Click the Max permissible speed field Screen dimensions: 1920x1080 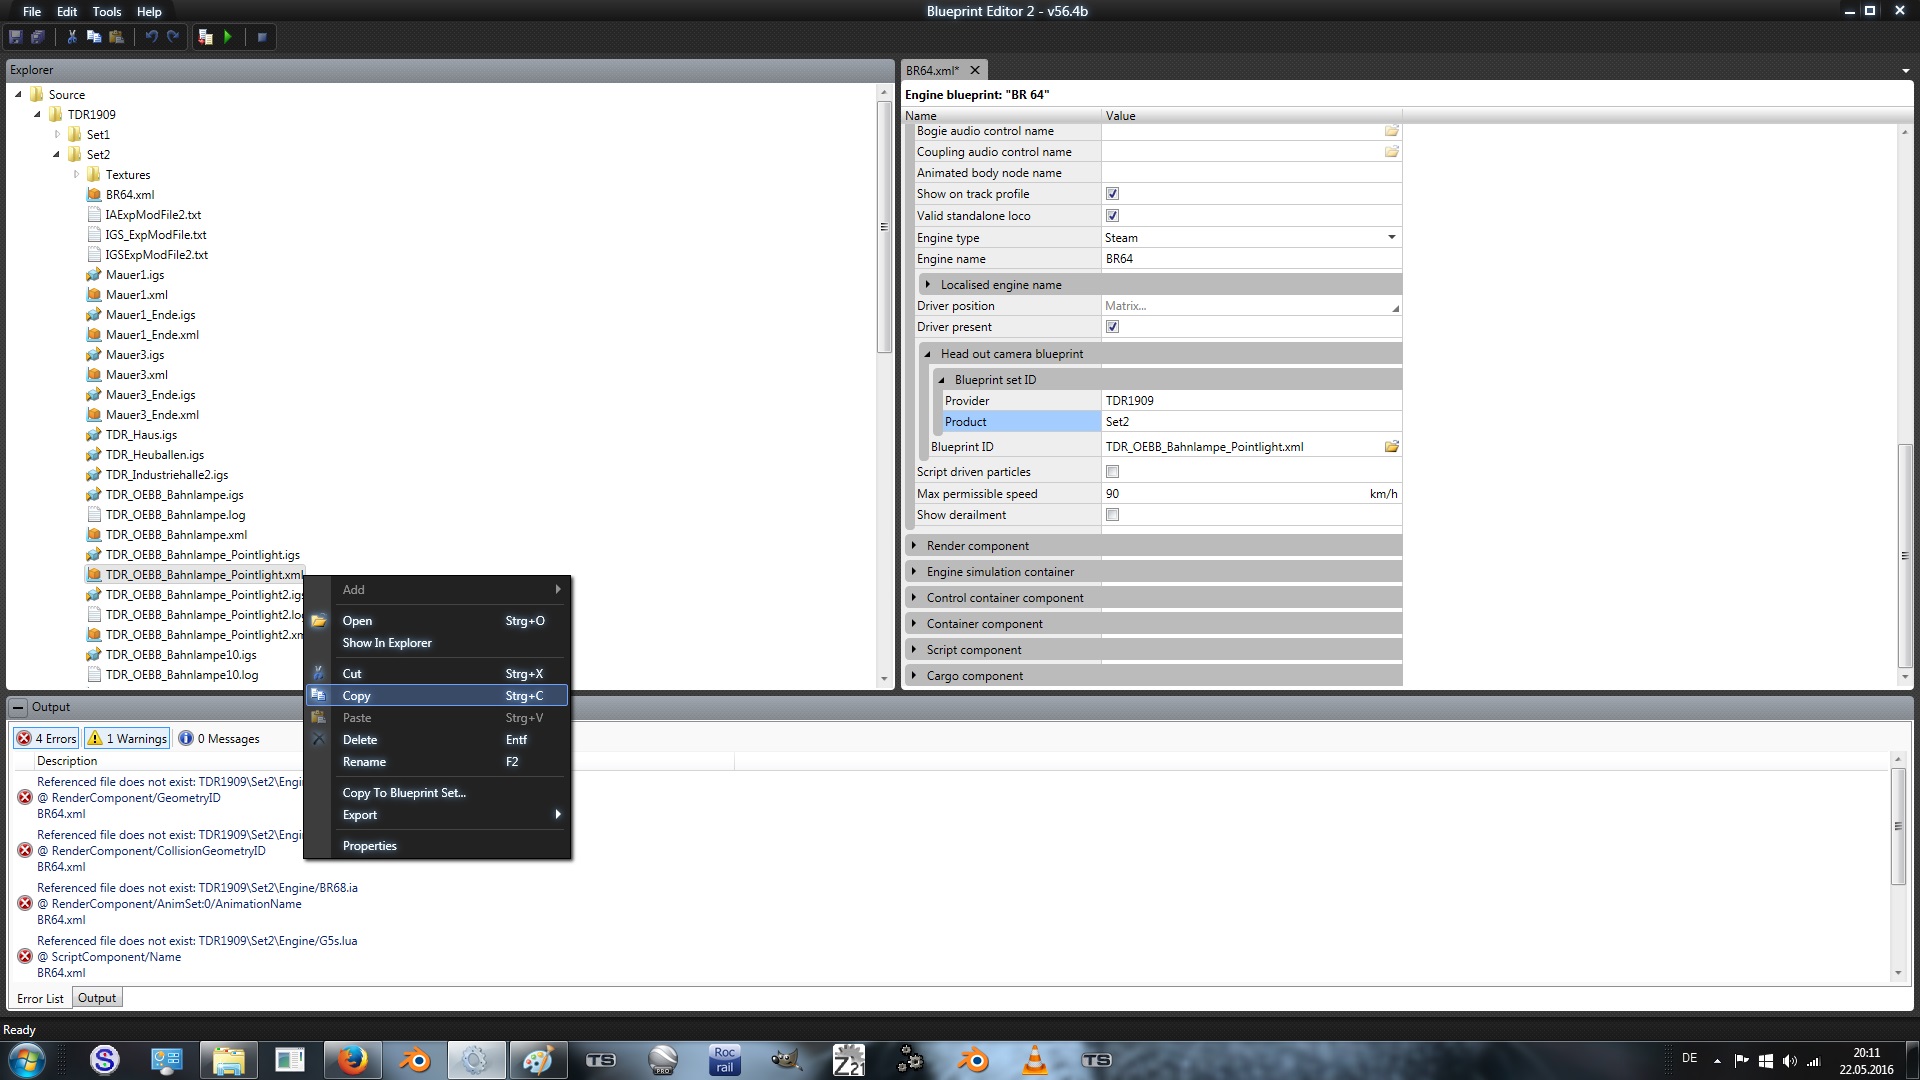tap(1230, 494)
